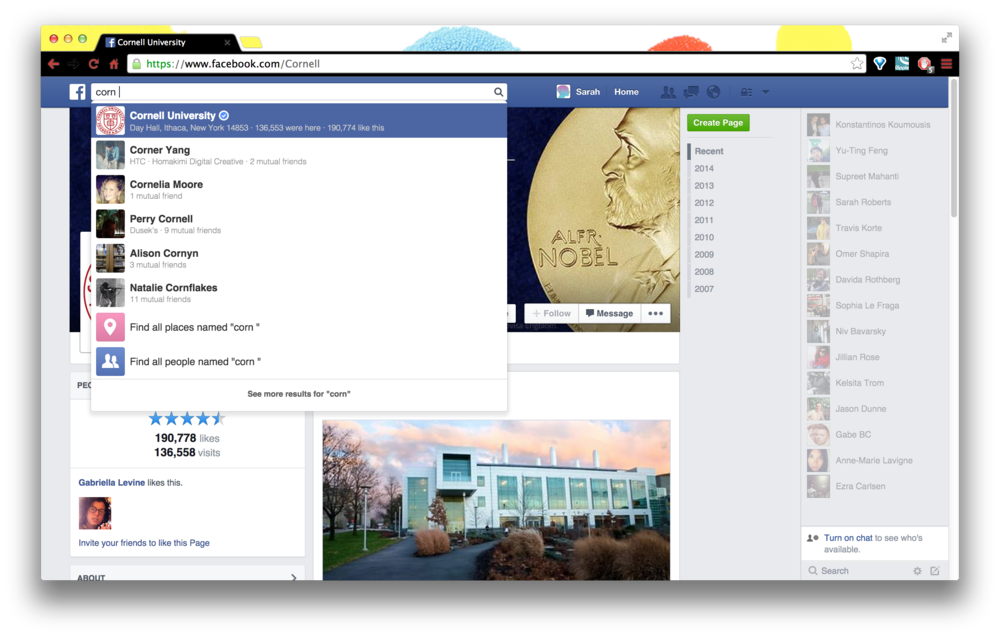This screenshot has width=1000, height=637.
Task: Click the Facebook logo icon
Action: pos(77,92)
